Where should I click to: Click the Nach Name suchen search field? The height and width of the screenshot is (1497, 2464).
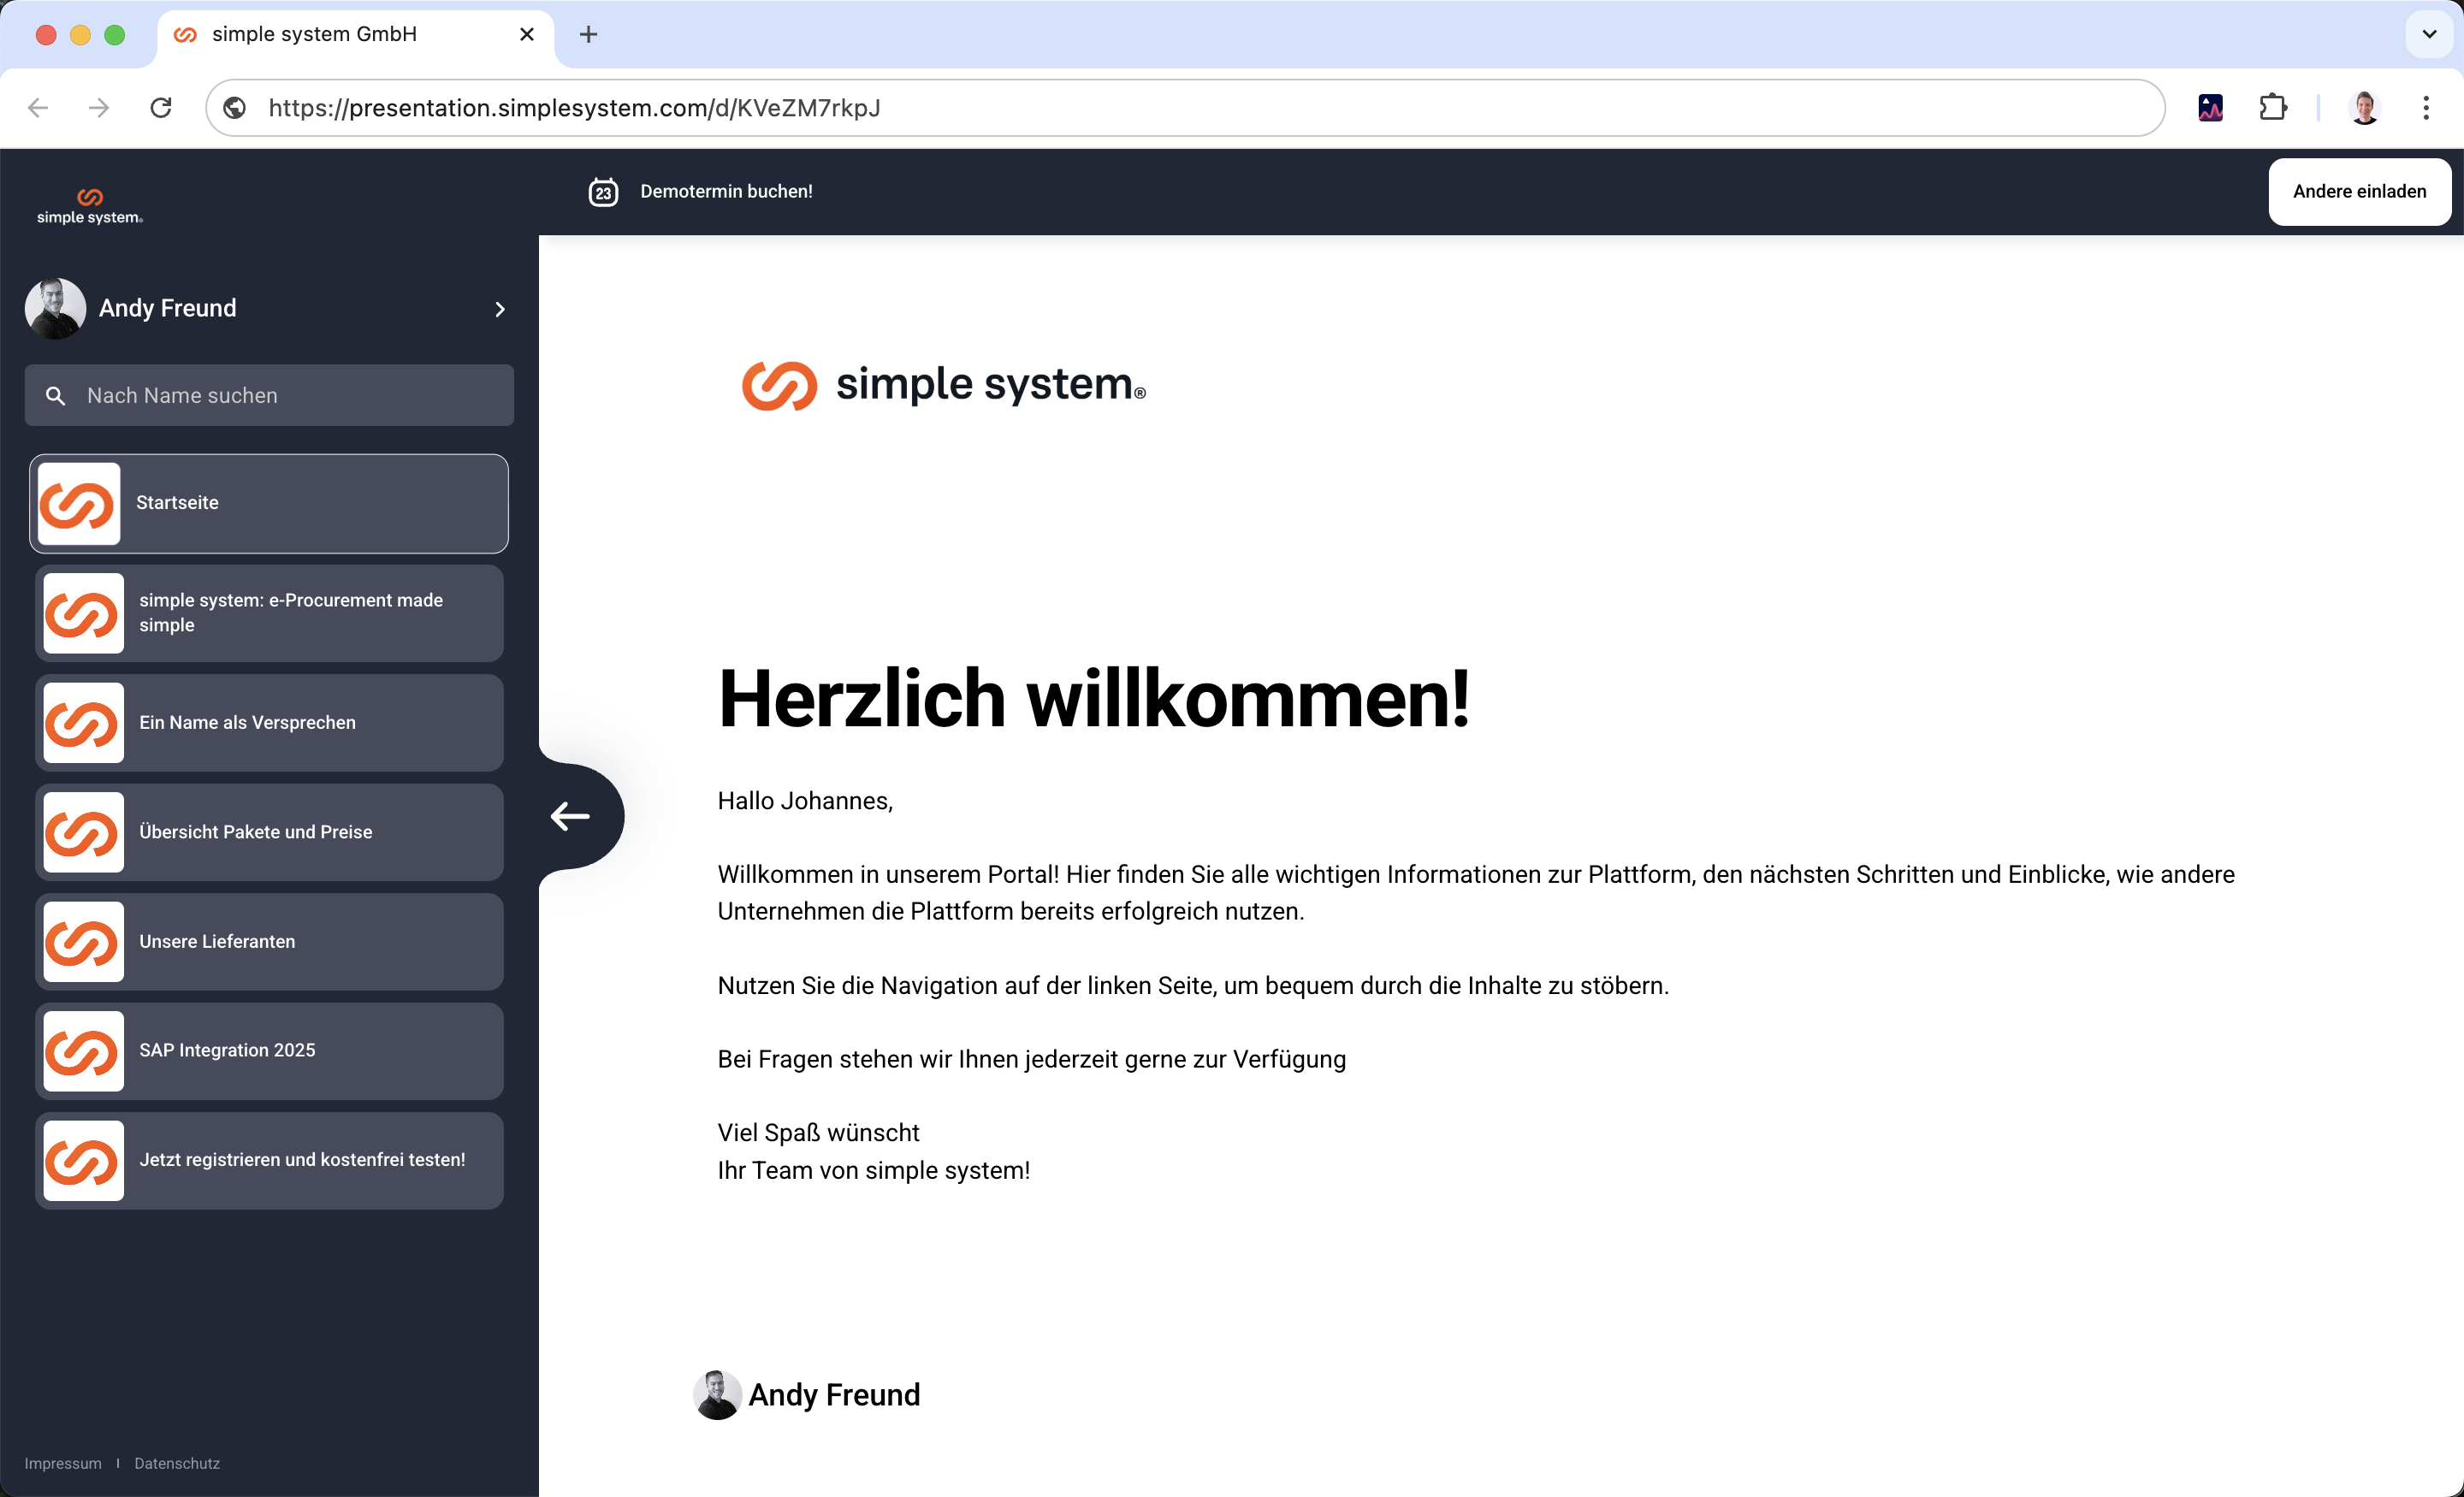click(290, 396)
